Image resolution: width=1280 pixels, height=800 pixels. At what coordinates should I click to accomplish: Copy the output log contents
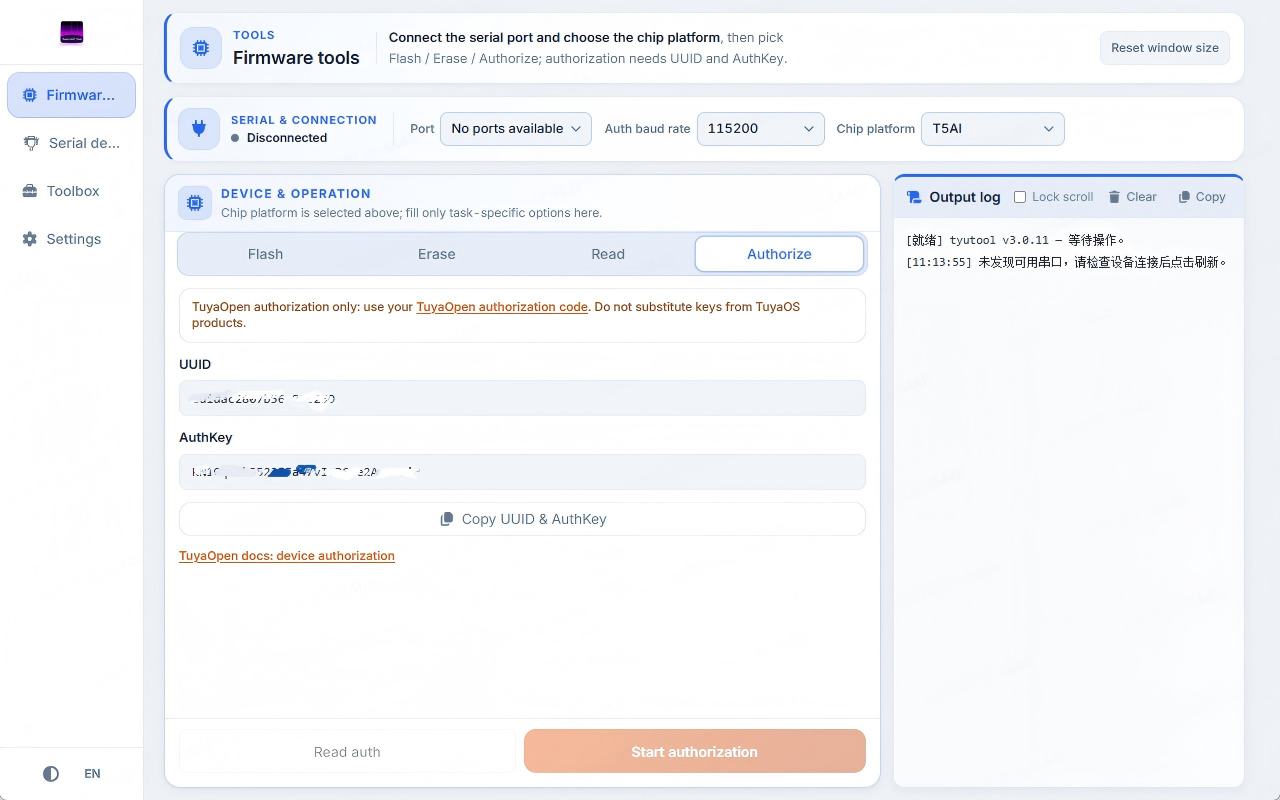click(x=1202, y=197)
